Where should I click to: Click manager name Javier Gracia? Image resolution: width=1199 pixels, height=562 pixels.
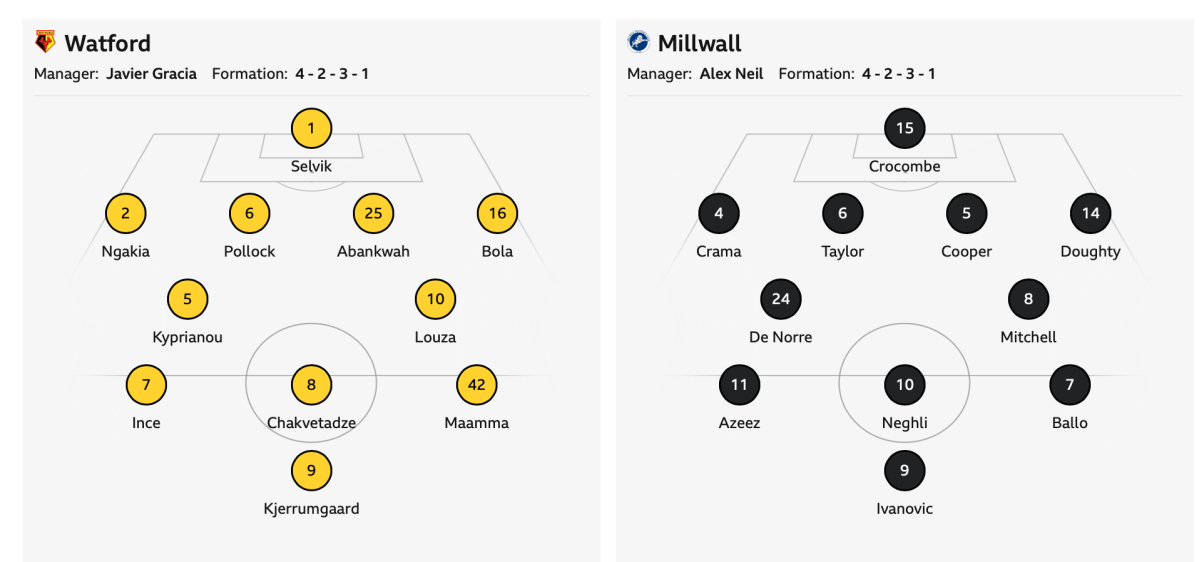[151, 74]
